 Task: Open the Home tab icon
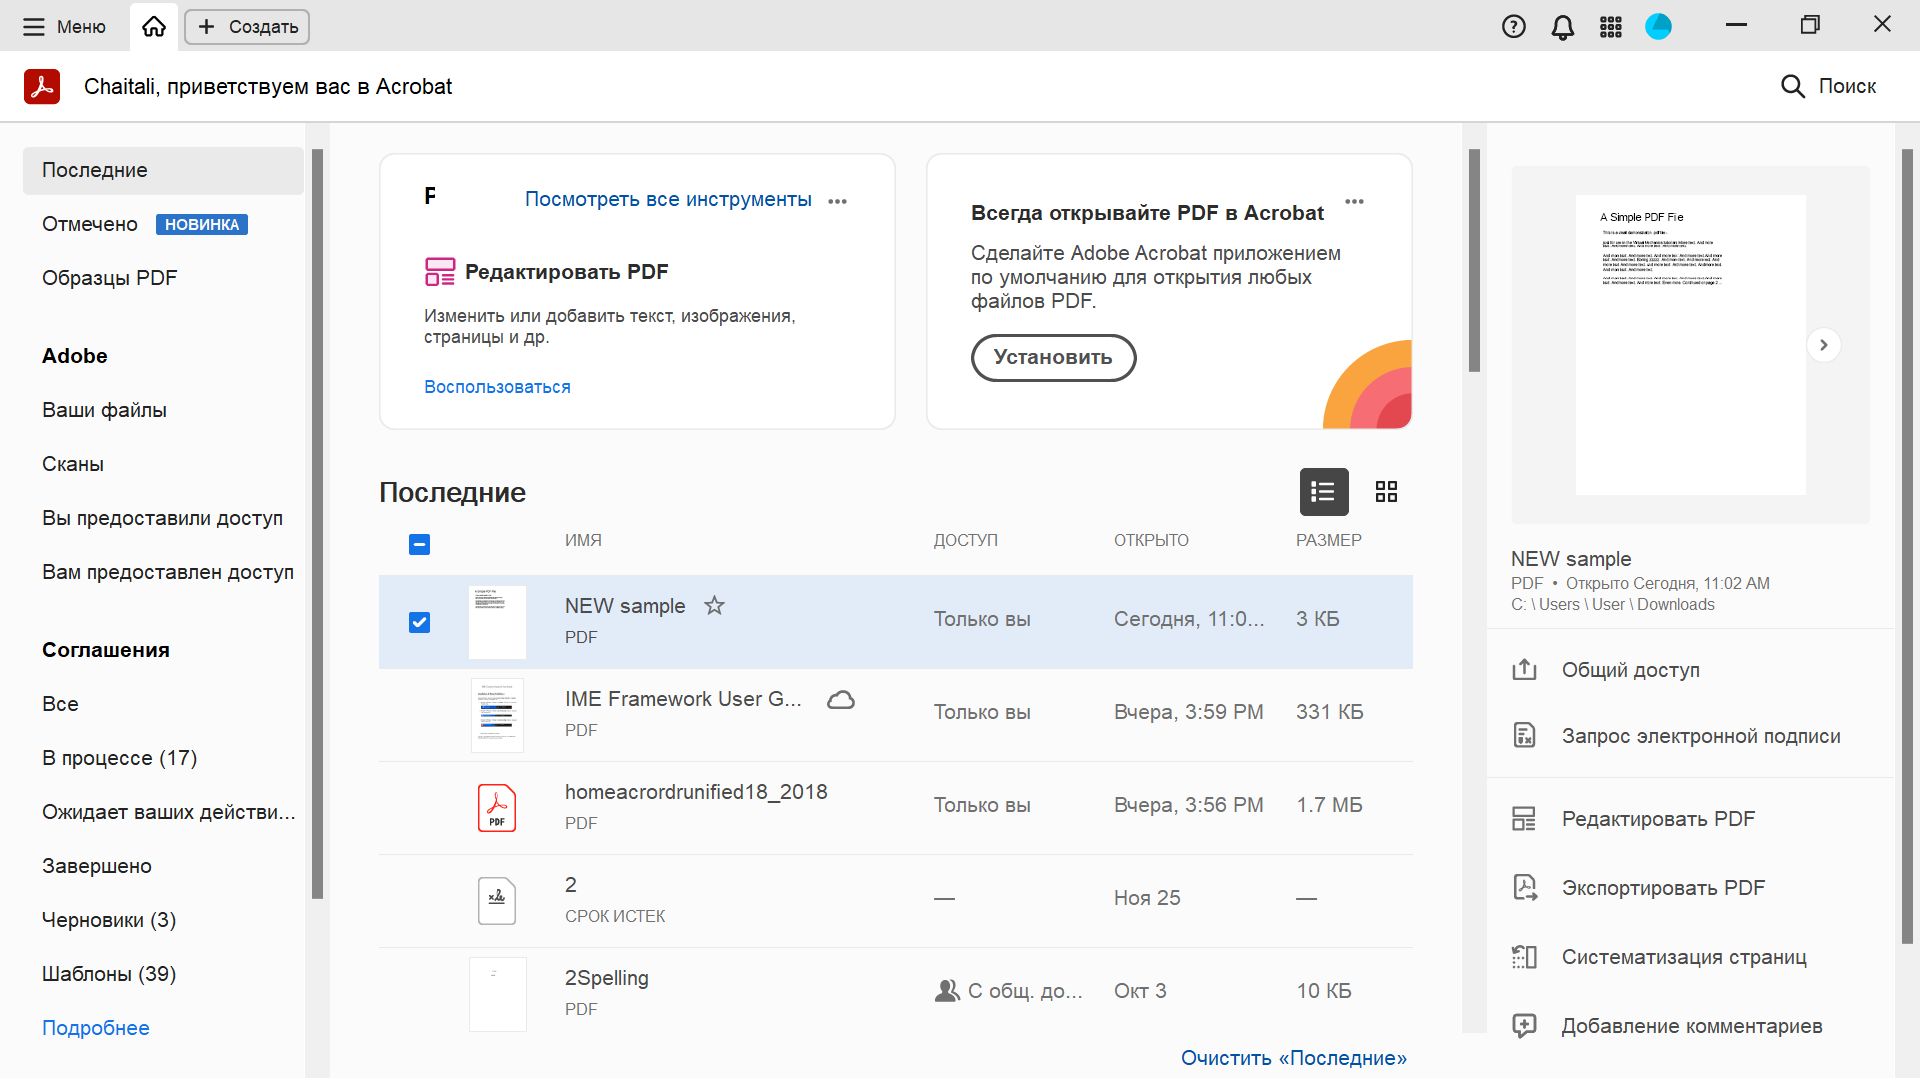(154, 27)
